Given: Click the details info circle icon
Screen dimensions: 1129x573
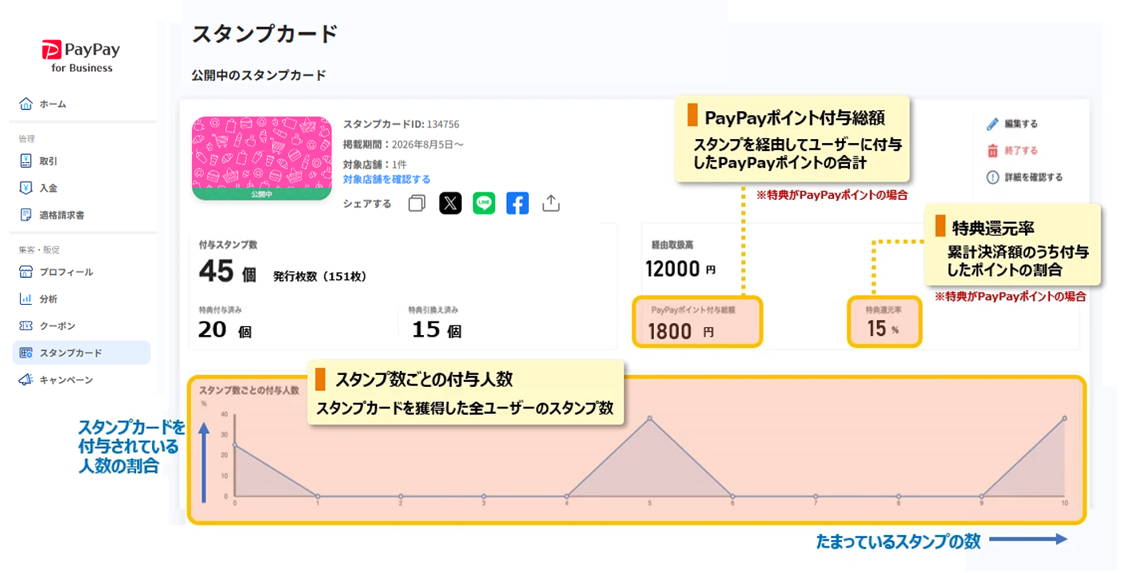Looking at the screenshot, I should (x=993, y=177).
